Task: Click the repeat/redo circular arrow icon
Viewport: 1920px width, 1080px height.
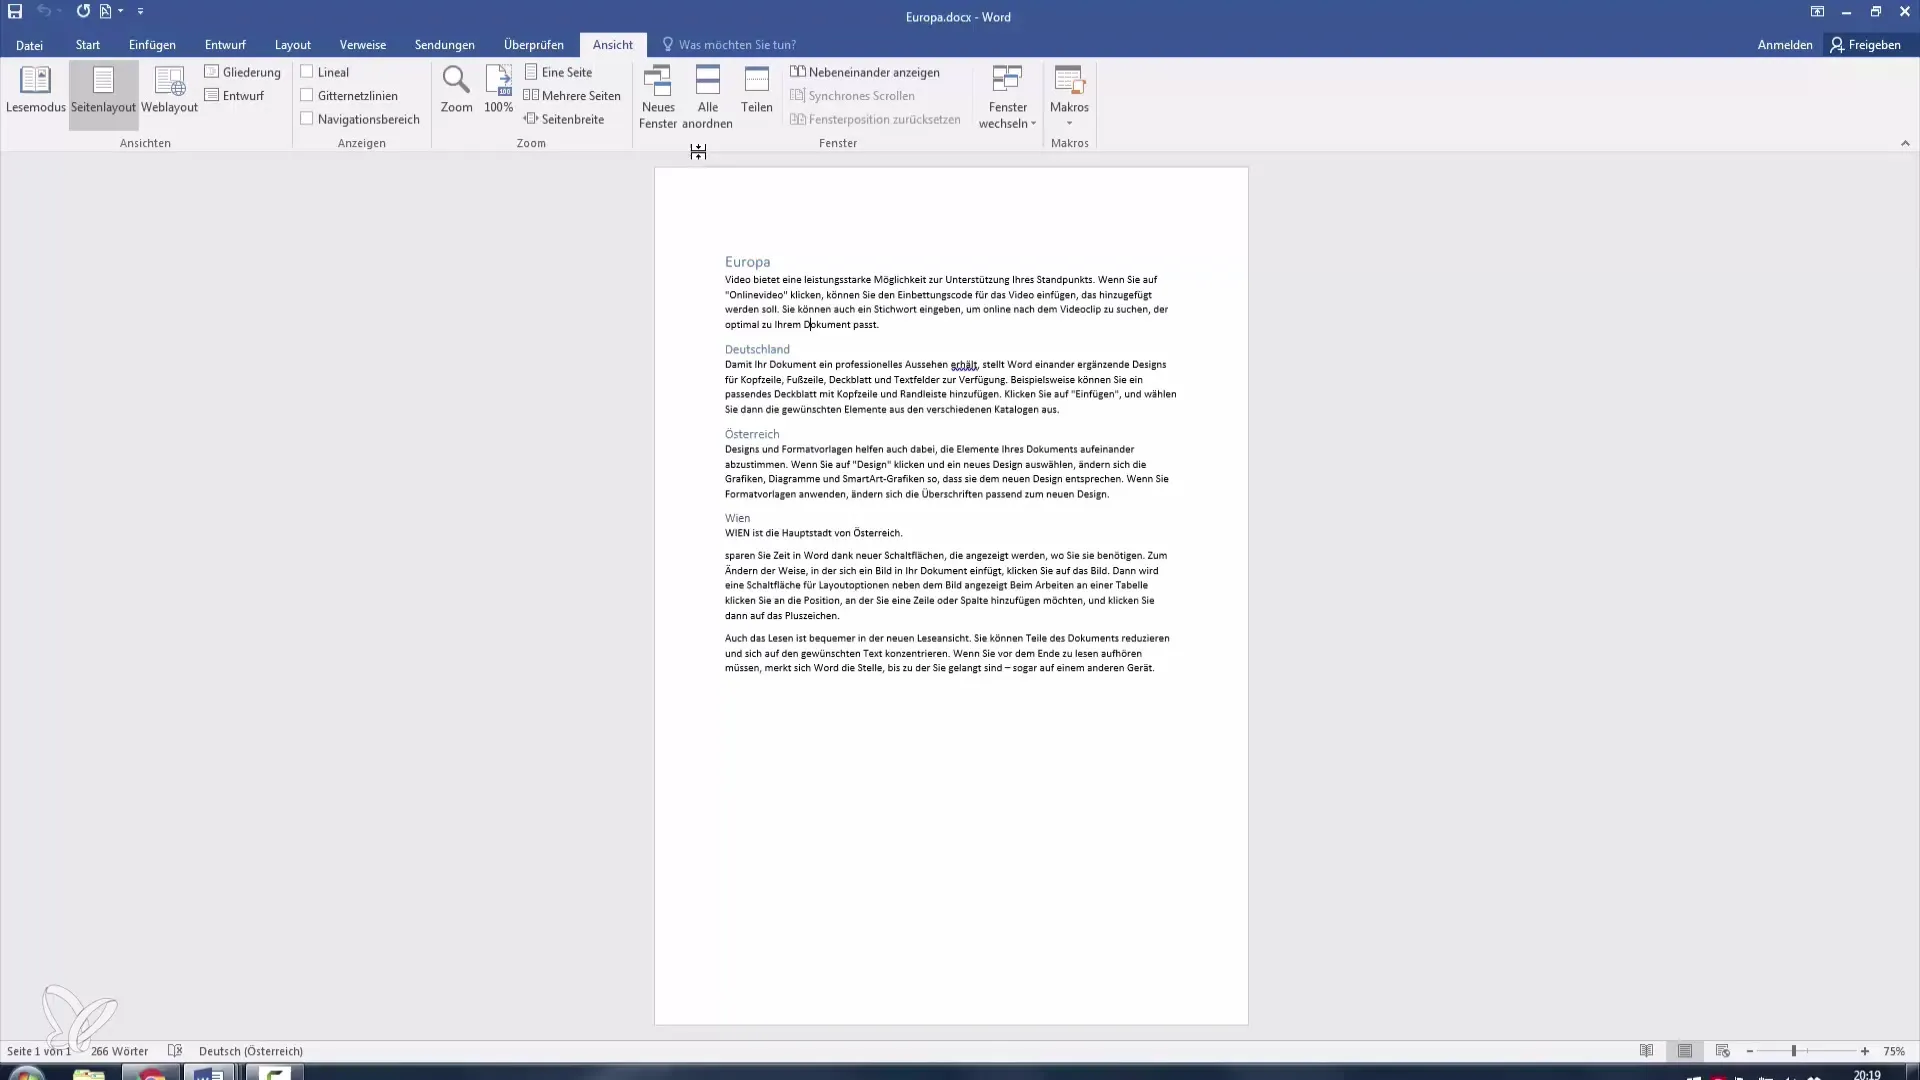Action: coord(83,11)
